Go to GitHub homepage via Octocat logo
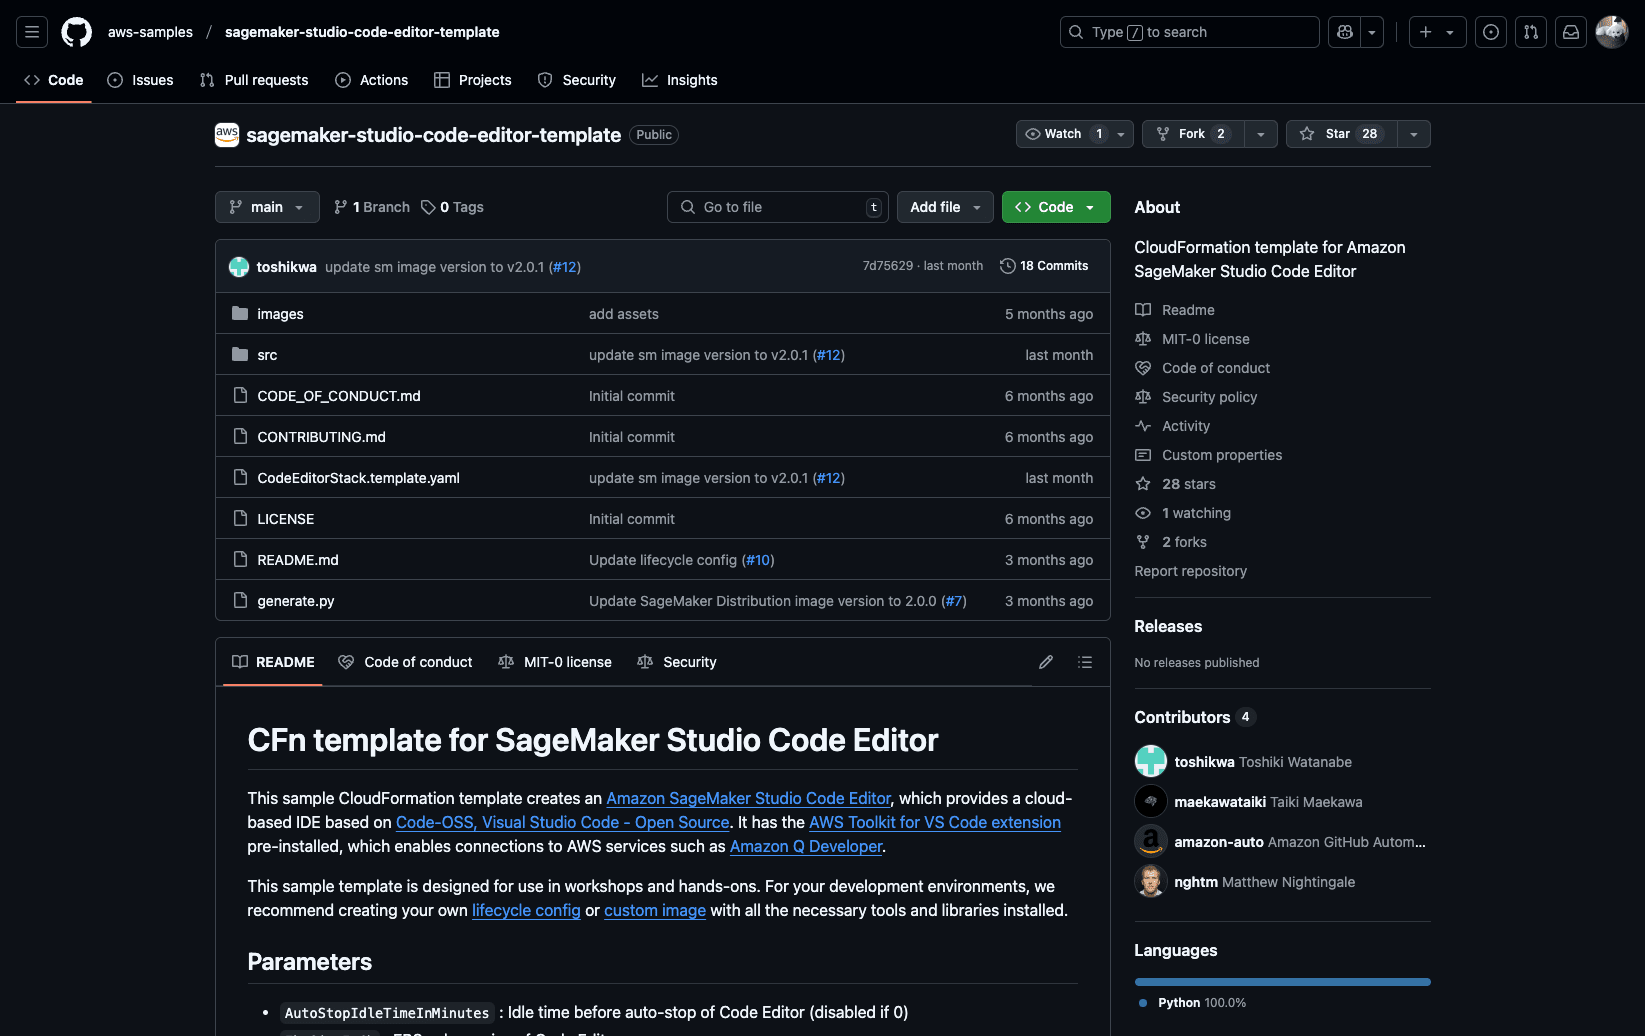Viewport: 1645px width, 1036px height. tap(77, 32)
